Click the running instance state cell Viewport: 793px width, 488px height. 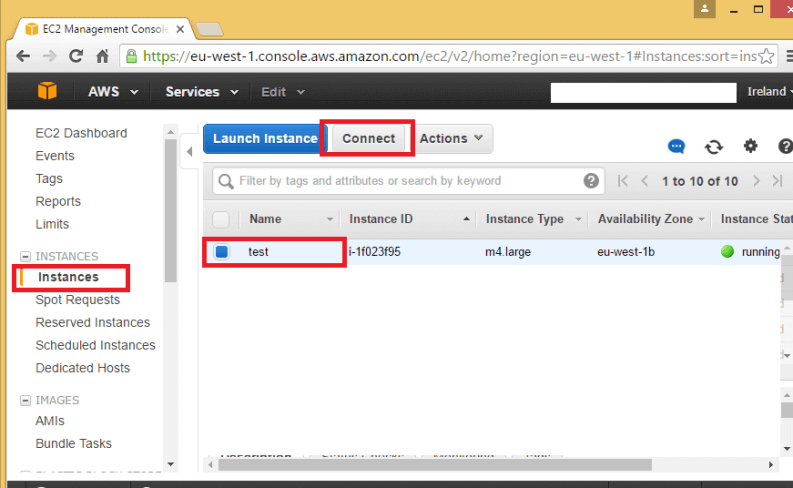pyautogui.click(x=751, y=252)
